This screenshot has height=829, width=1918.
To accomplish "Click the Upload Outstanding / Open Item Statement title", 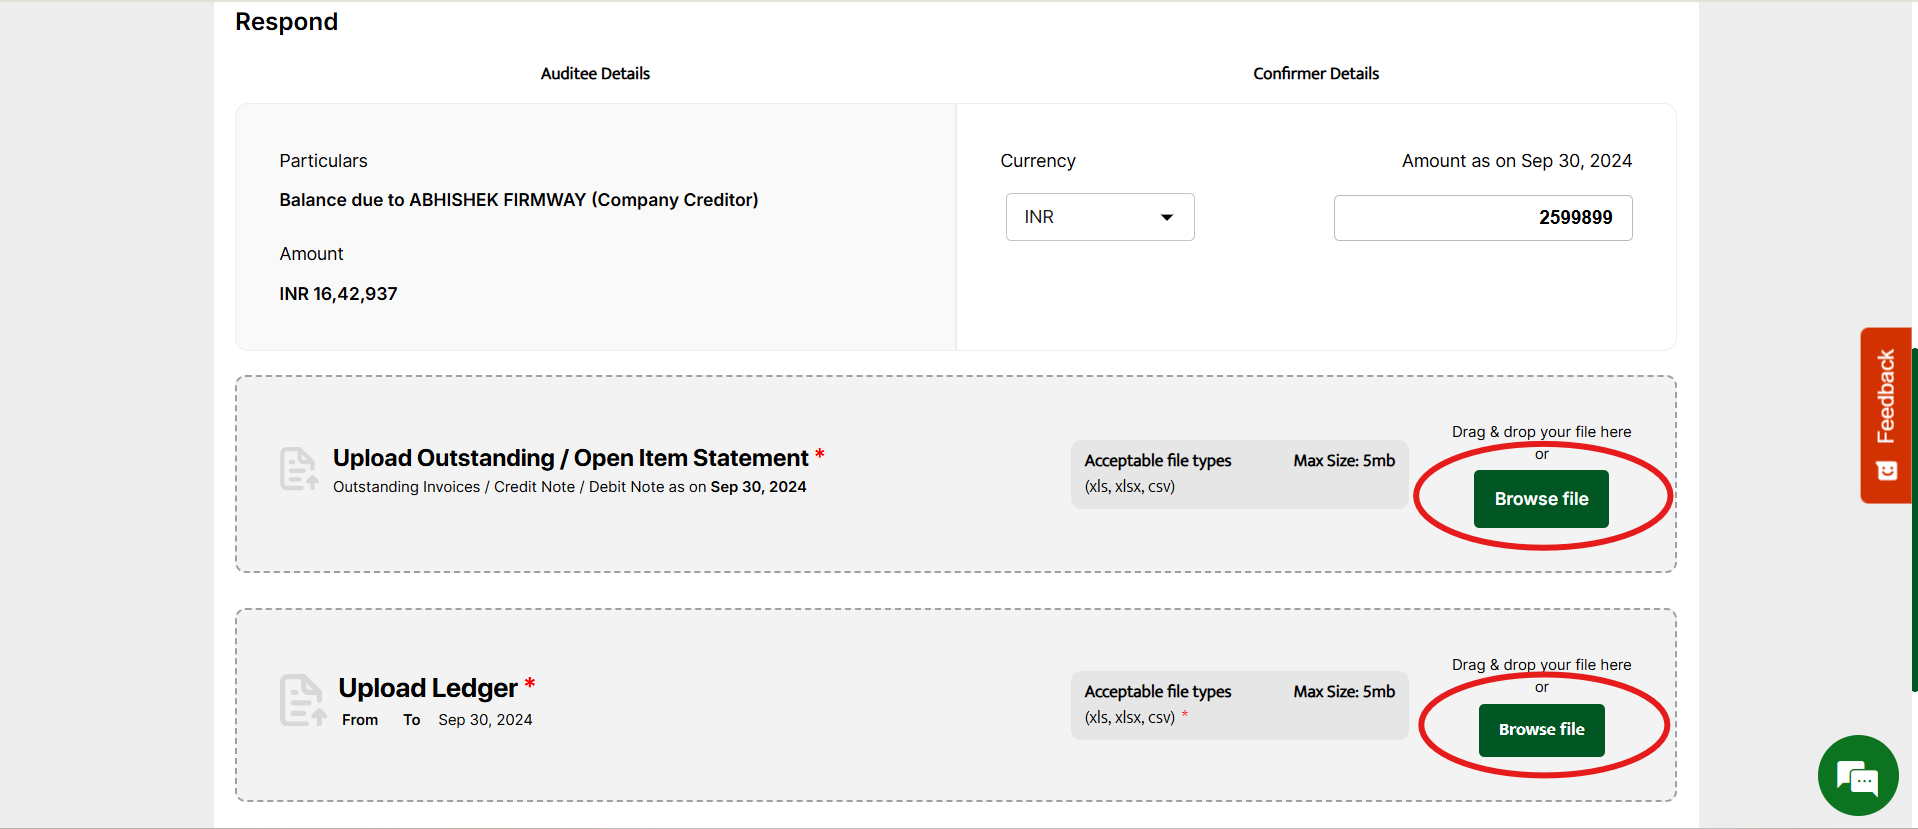I will 570,458.
